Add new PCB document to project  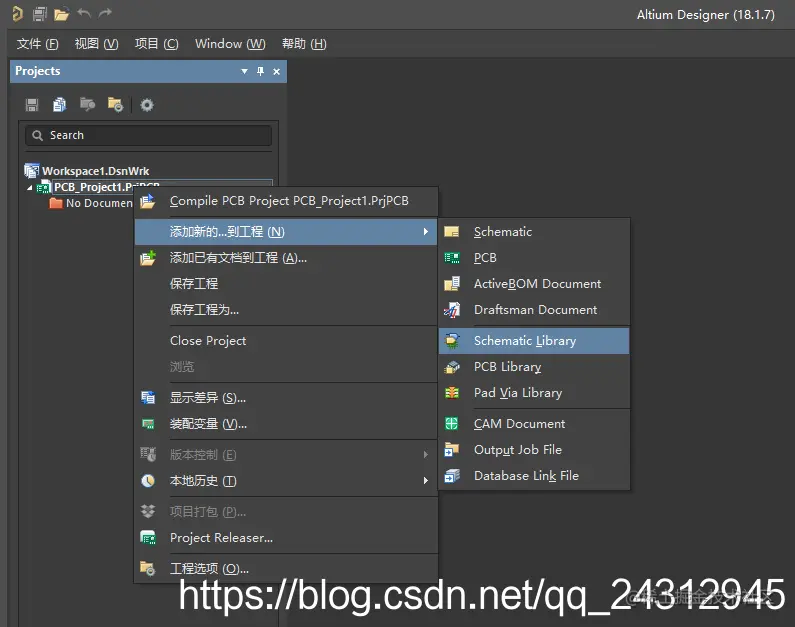point(534,258)
